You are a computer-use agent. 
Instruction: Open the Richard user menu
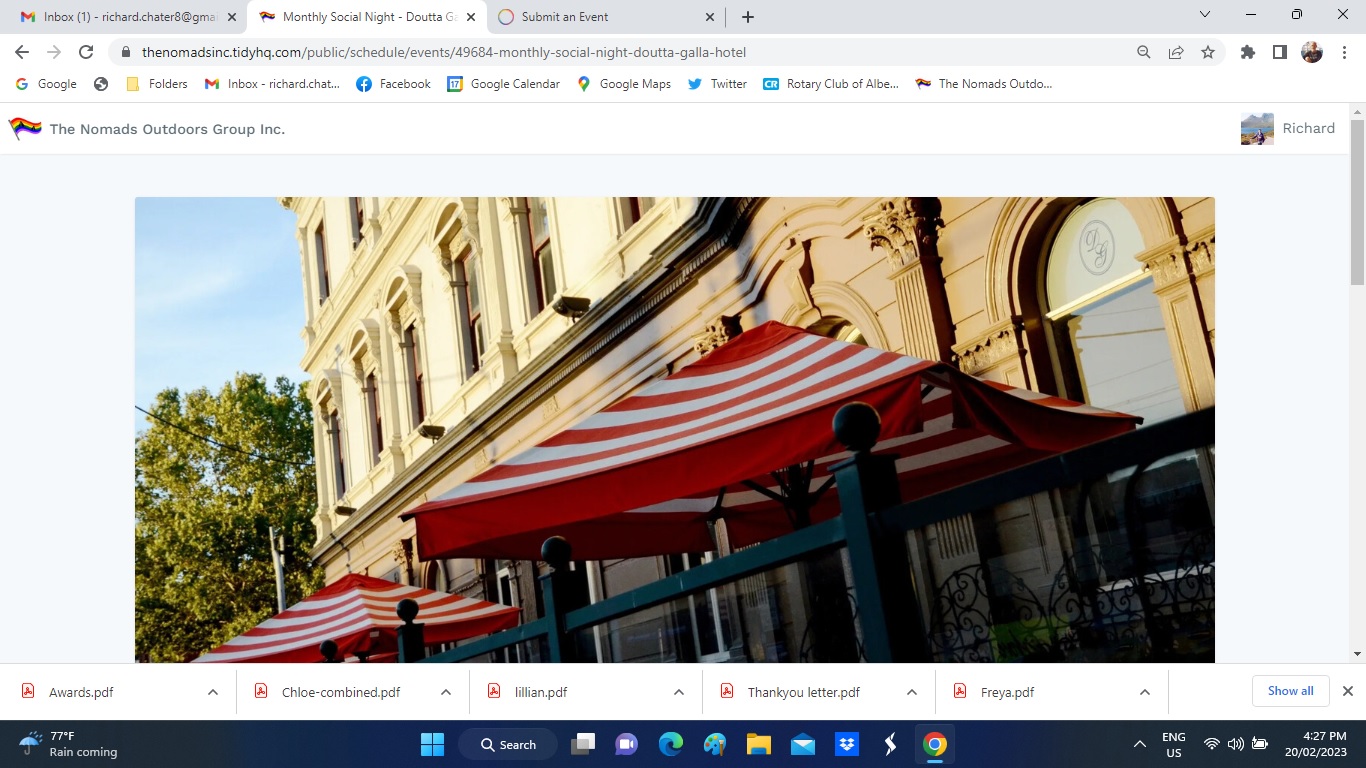pyautogui.click(x=1288, y=128)
